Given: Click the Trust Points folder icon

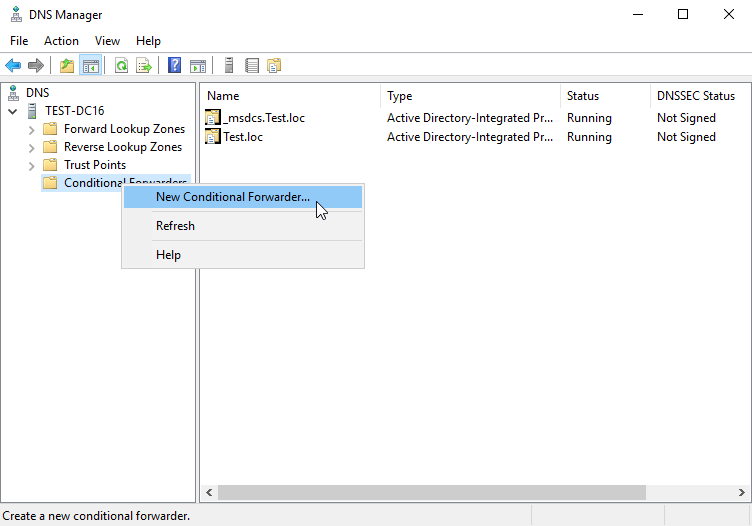Looking at the screenshot, I should point(50,165).
